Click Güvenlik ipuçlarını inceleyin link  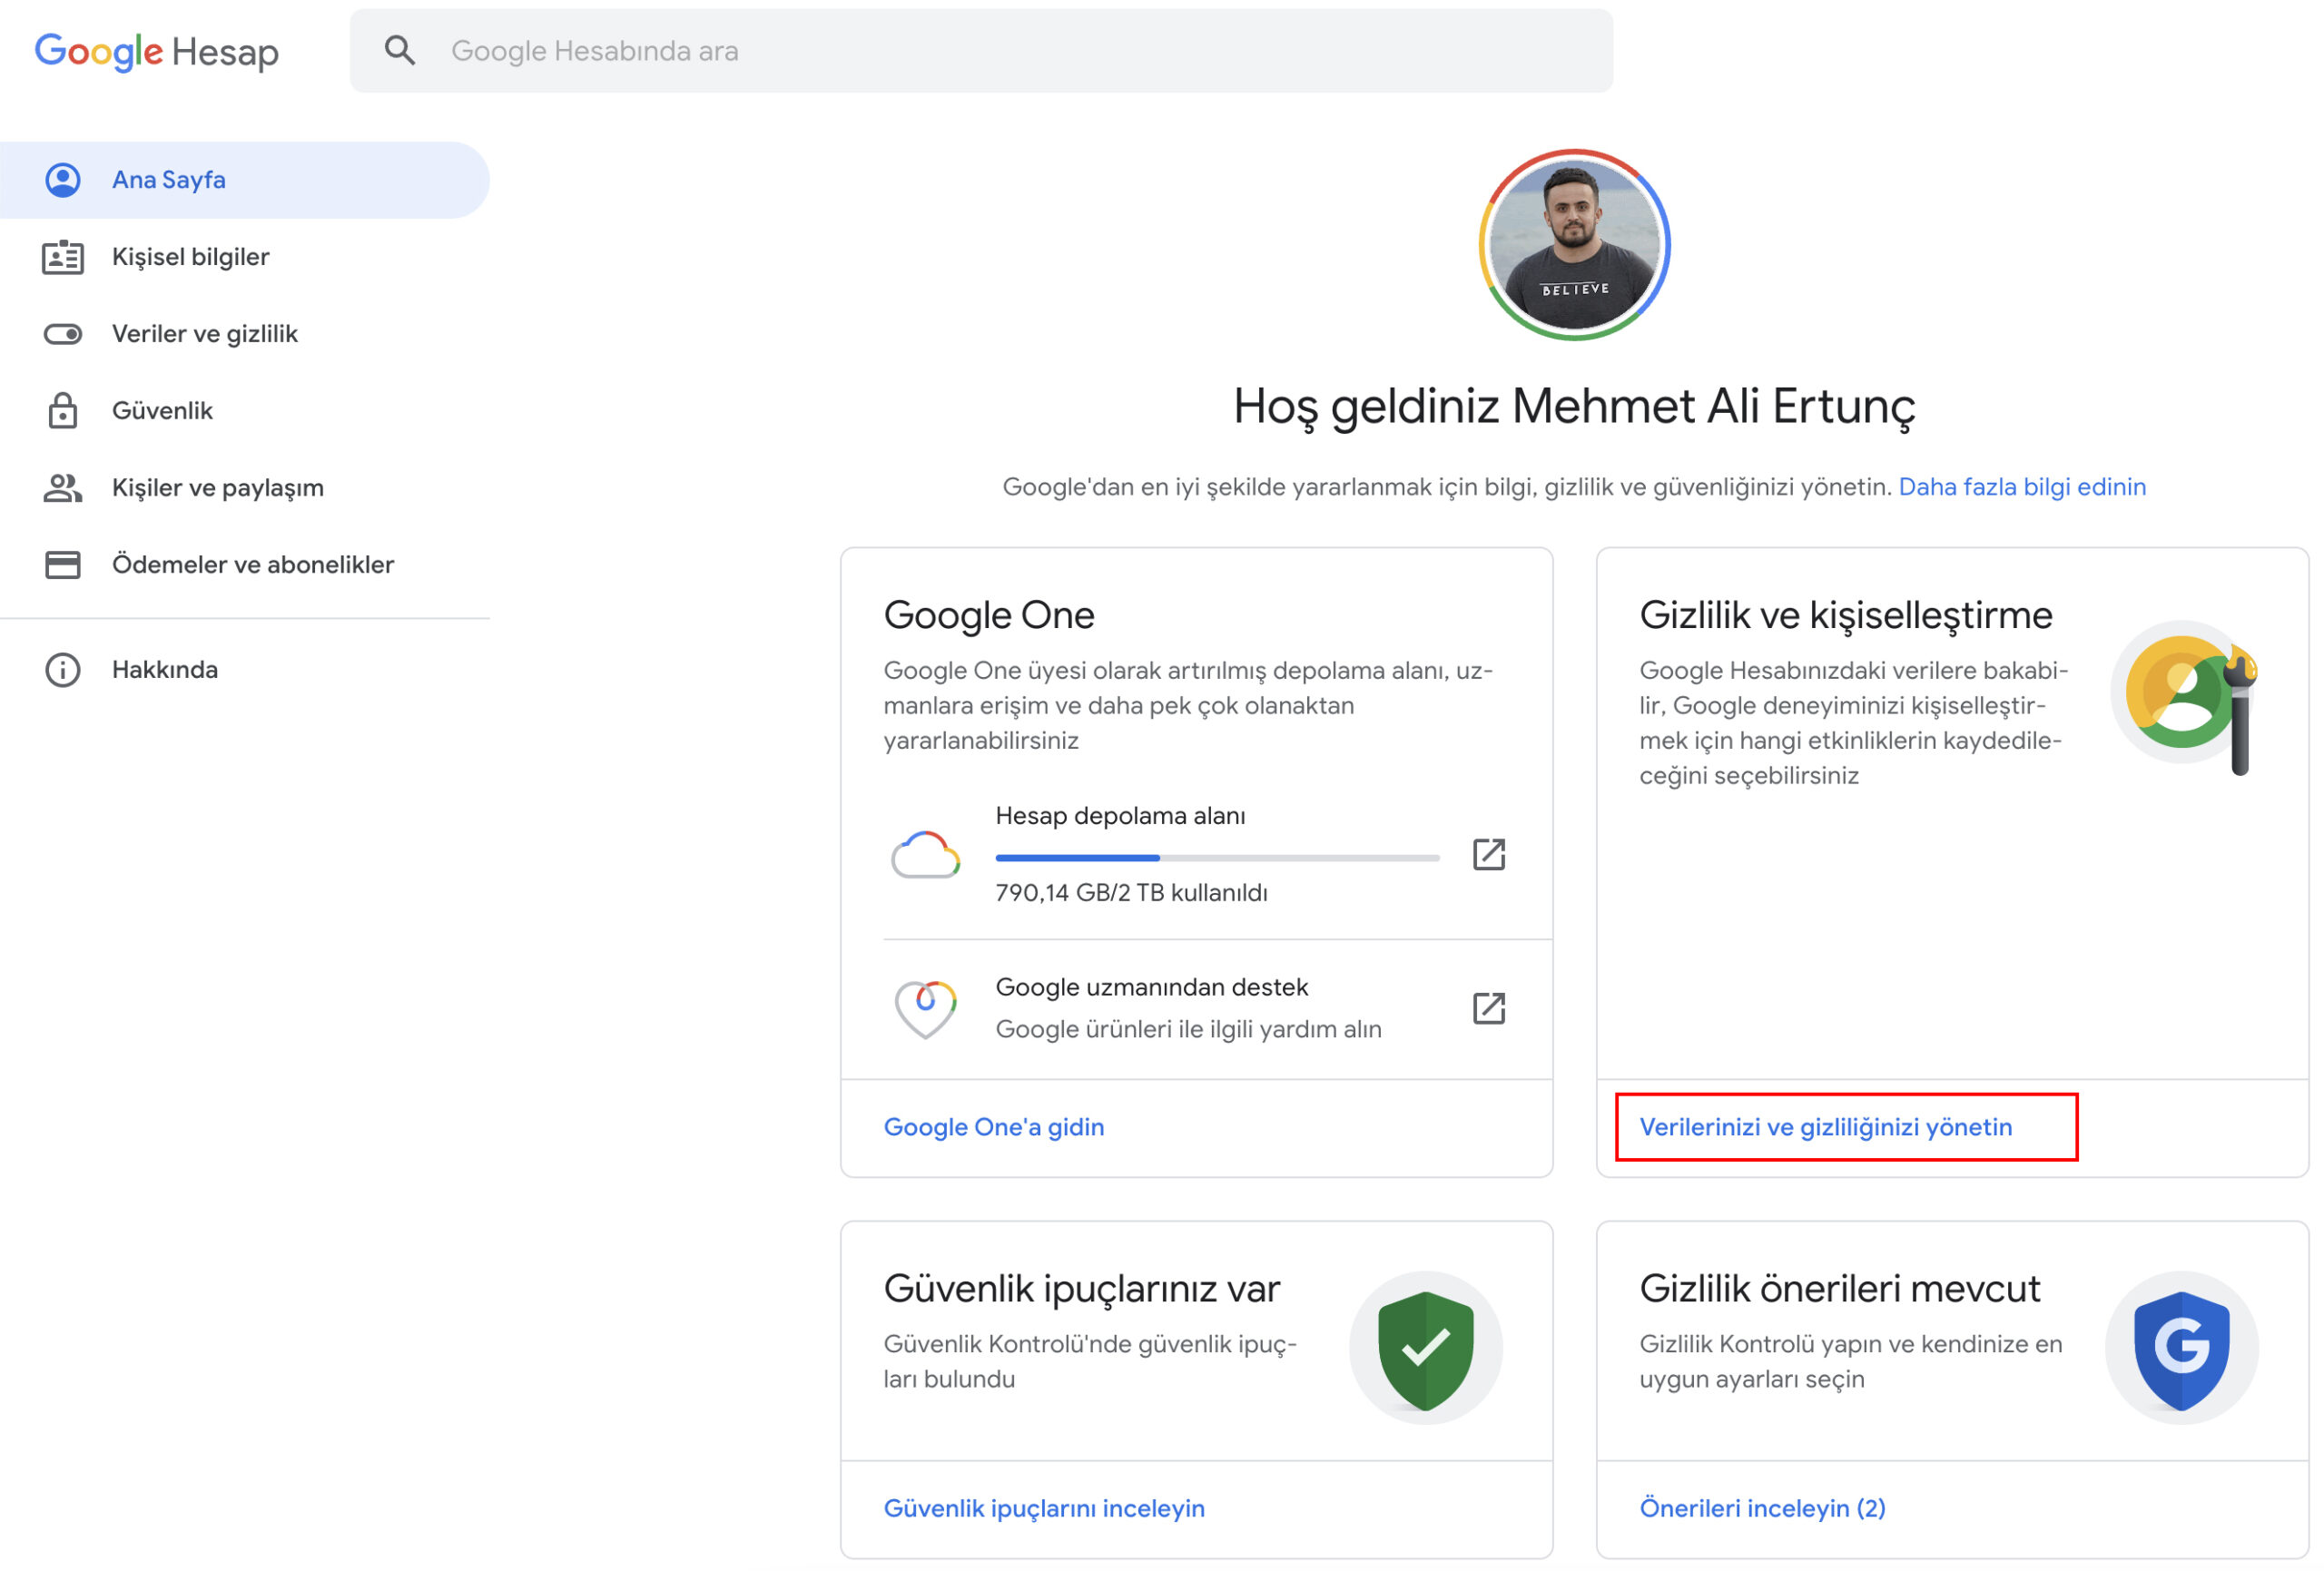(1044, 1508)
